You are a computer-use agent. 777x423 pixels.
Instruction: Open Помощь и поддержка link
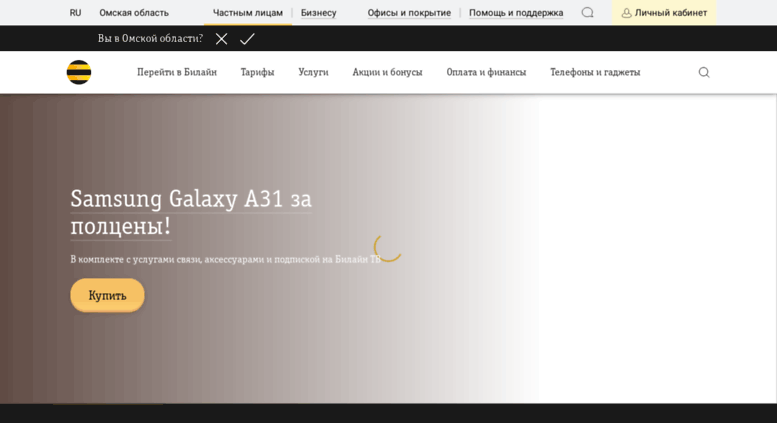pos(516,13)
